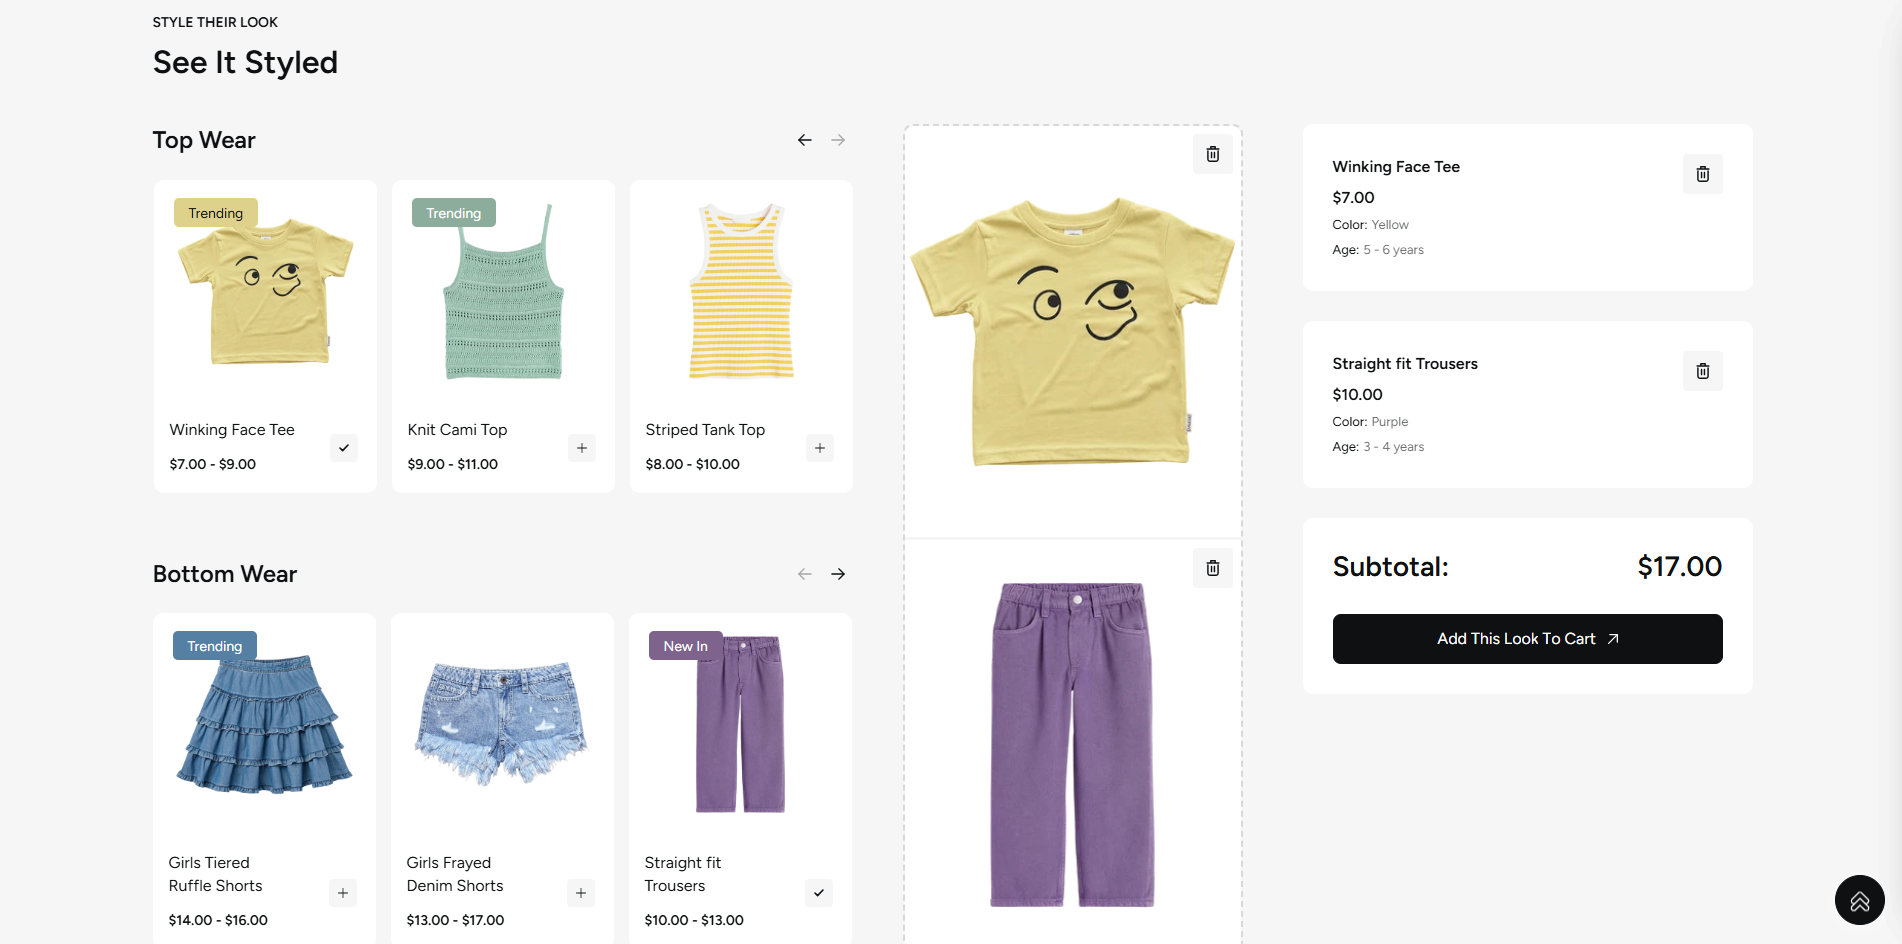Add Girls Tiered Ruffle Shorts with plus
Image resolution: width=1902 pixels, height=944 pixels.
pos(343,893)
